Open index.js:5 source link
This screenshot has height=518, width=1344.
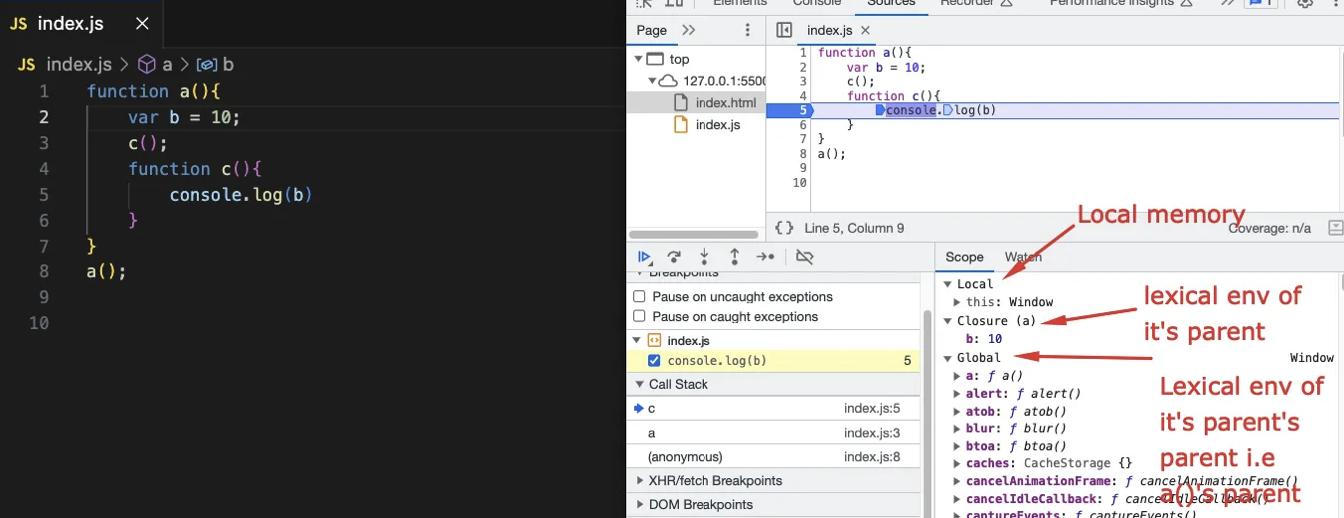coord(872,408)
